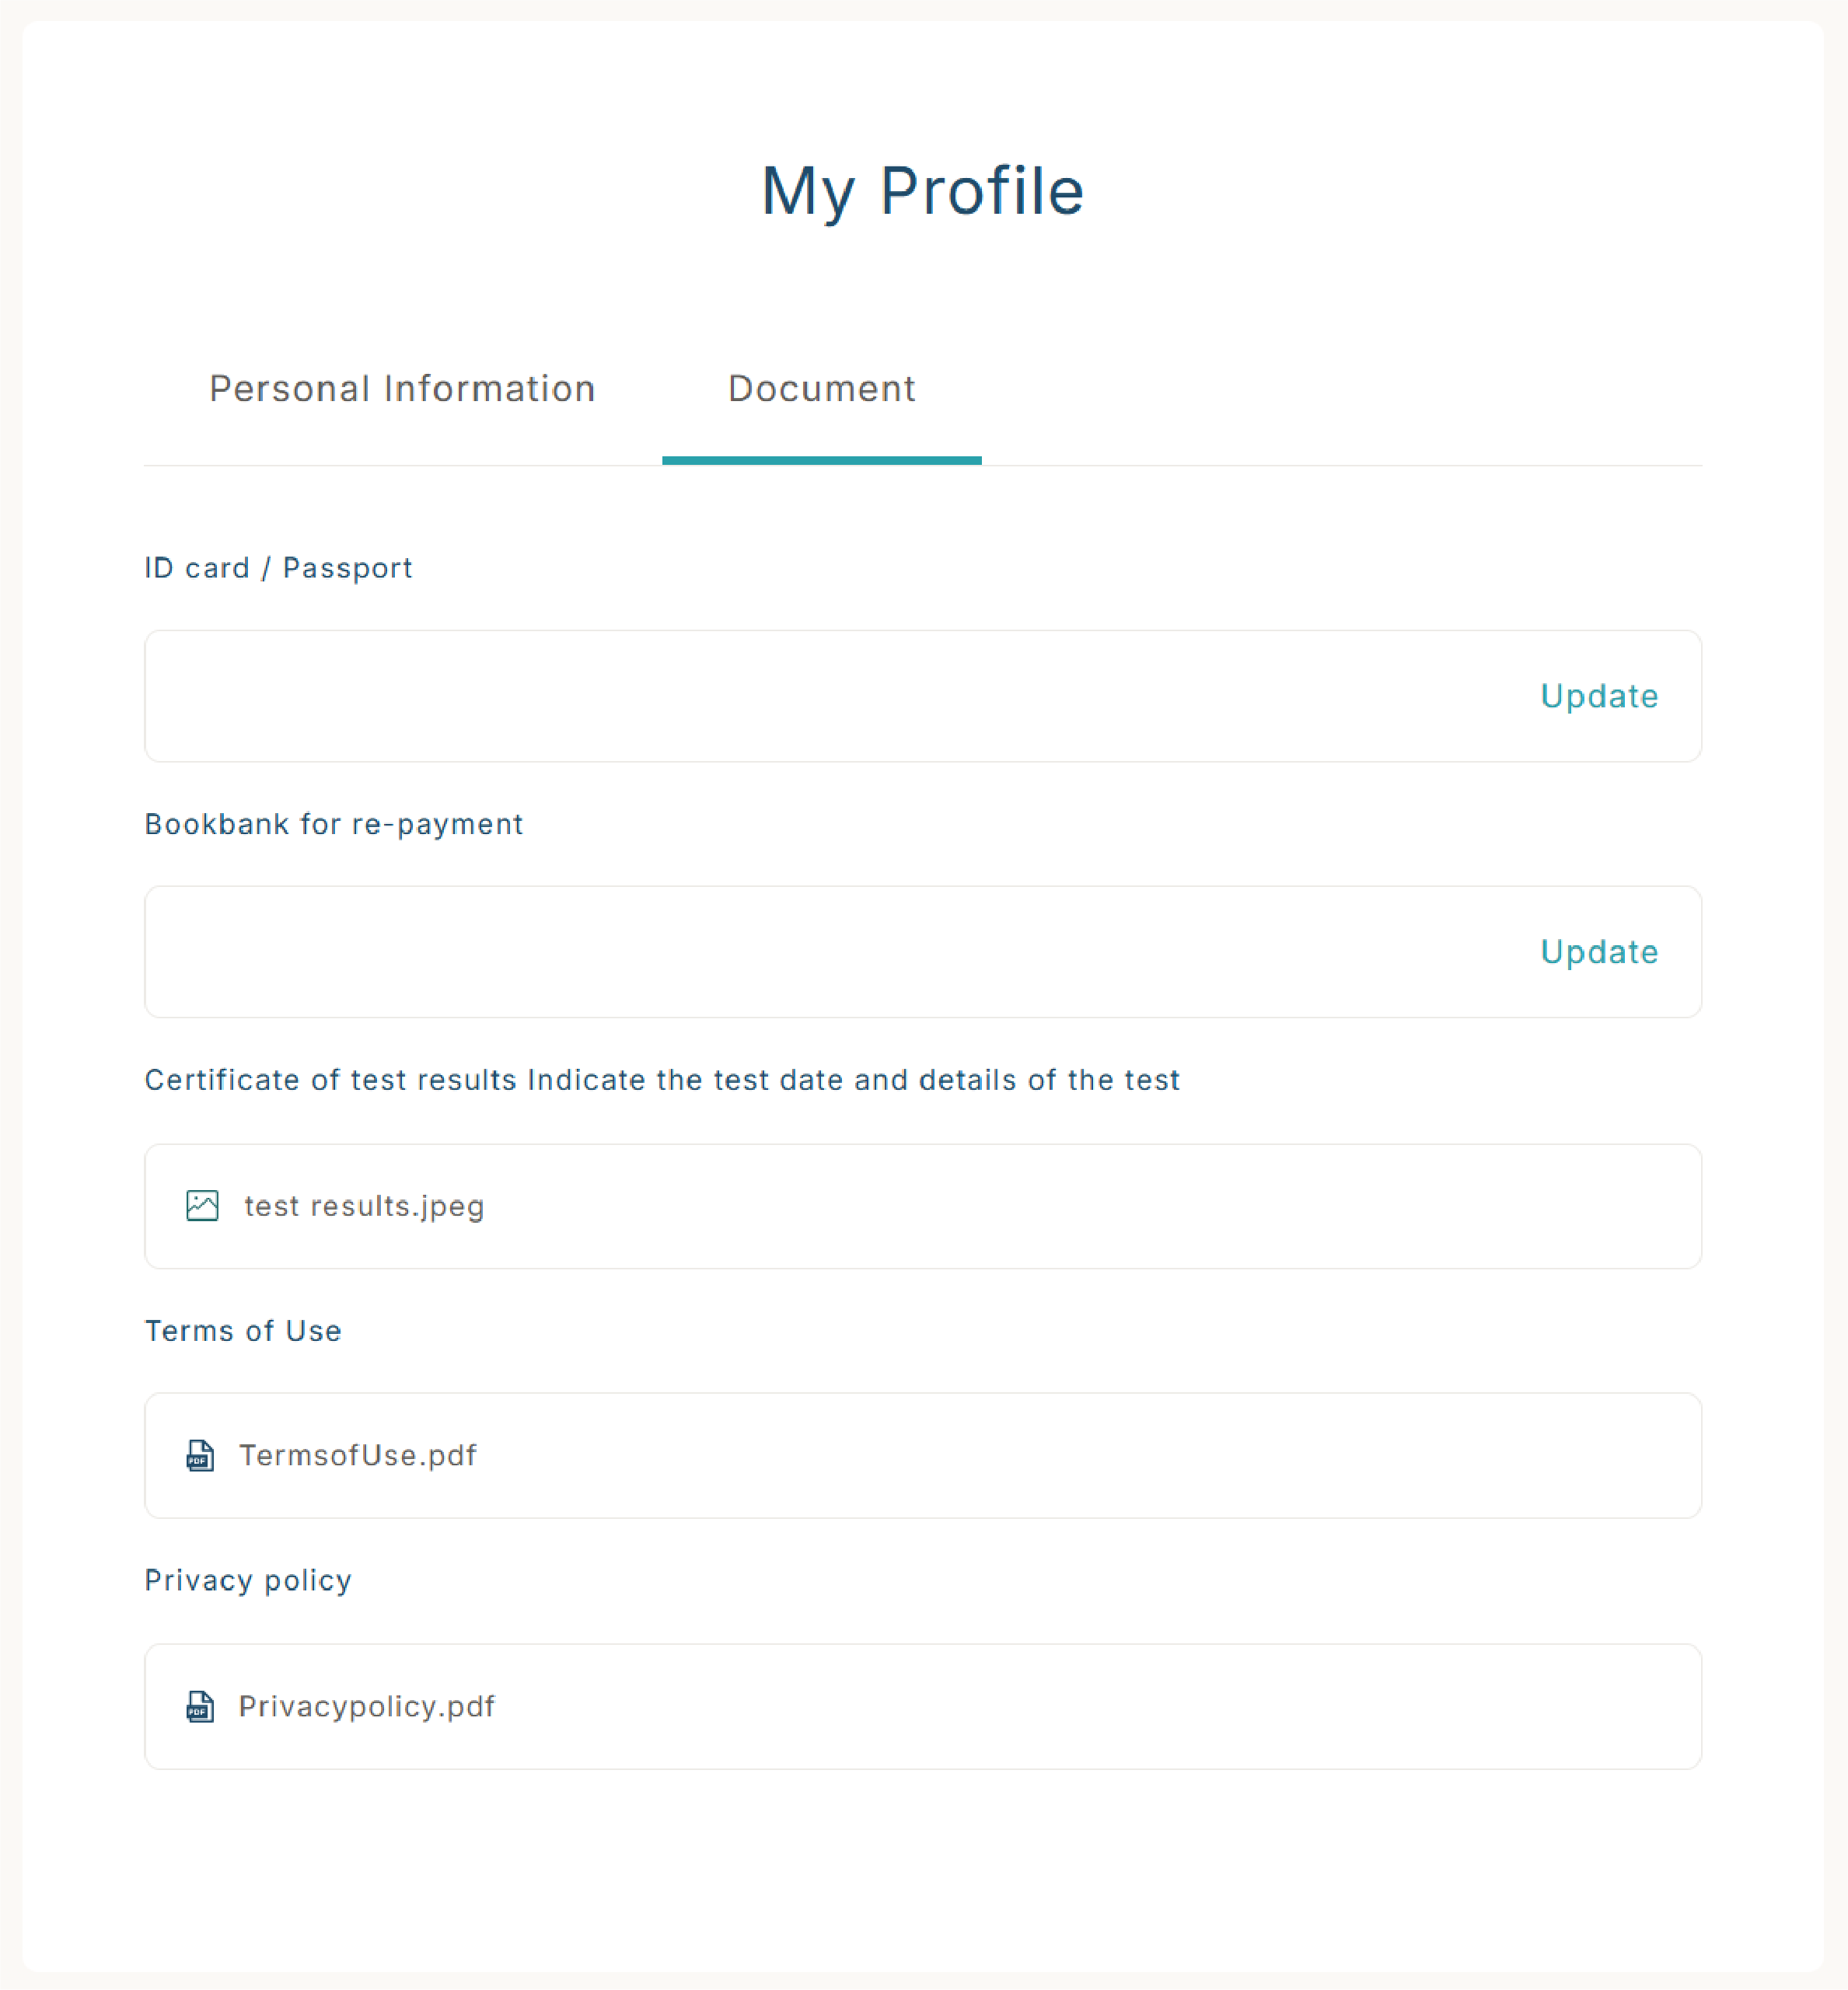Click the Certificate of test results label
1848x1990 pixels.
(662, 1080)
